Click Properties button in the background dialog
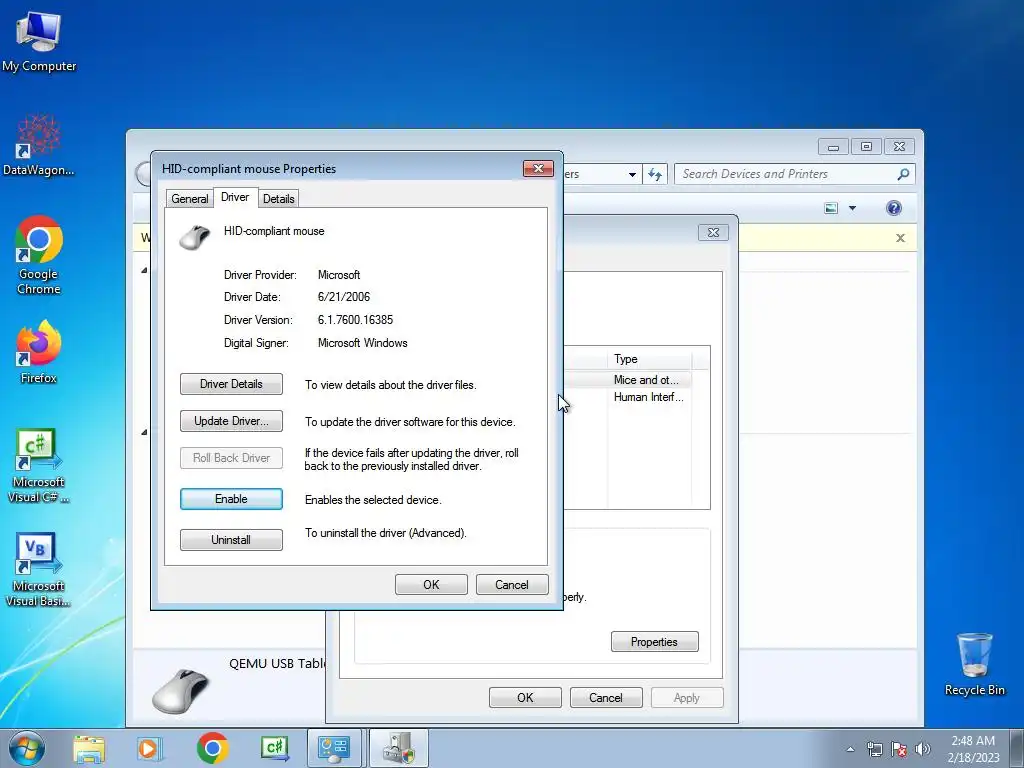This screenshot has width=1024, height=768. coord(654,642)
